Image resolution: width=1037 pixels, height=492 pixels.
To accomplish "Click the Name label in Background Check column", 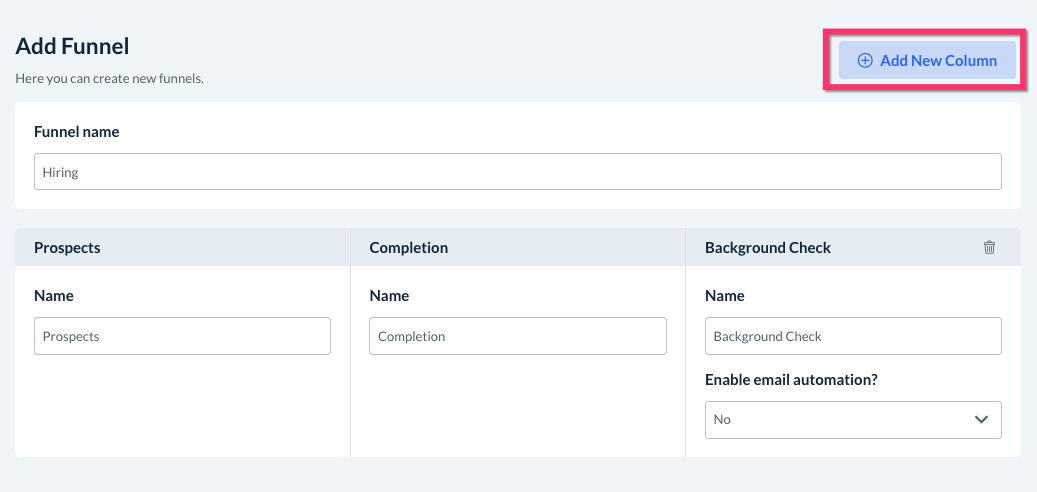I will pos(724,296).
